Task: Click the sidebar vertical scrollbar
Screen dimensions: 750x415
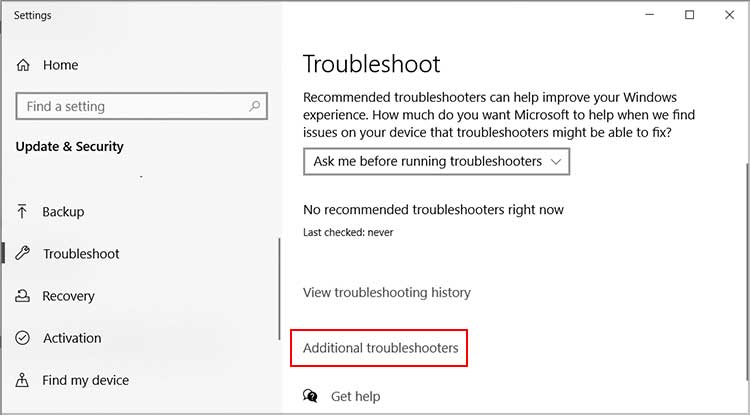Action: click(279, 288)
